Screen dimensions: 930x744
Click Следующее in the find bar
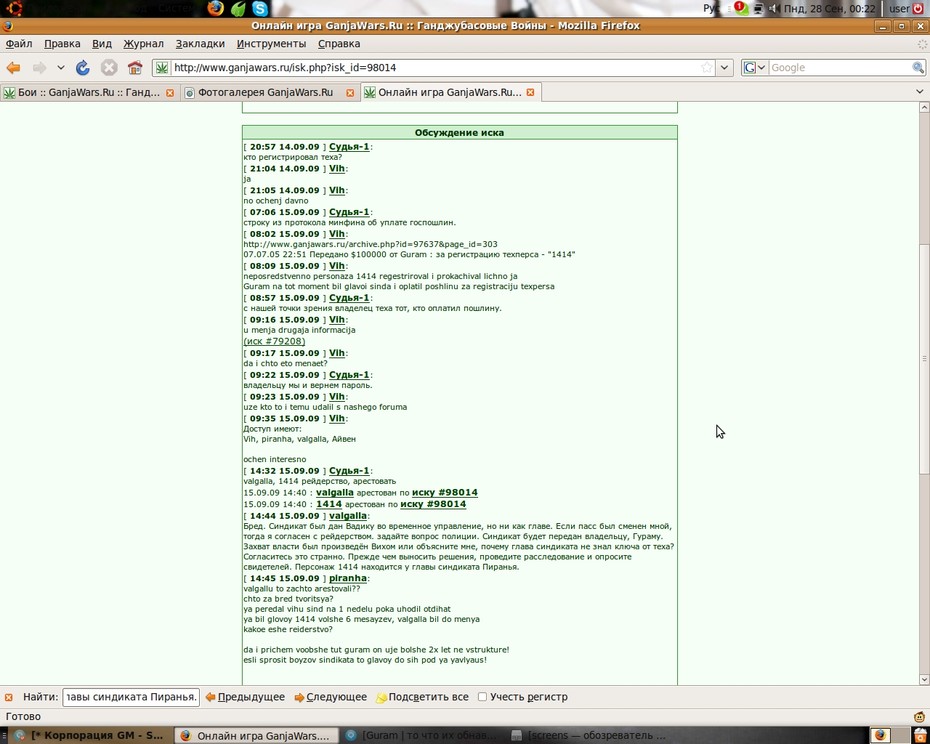(330, 697)
